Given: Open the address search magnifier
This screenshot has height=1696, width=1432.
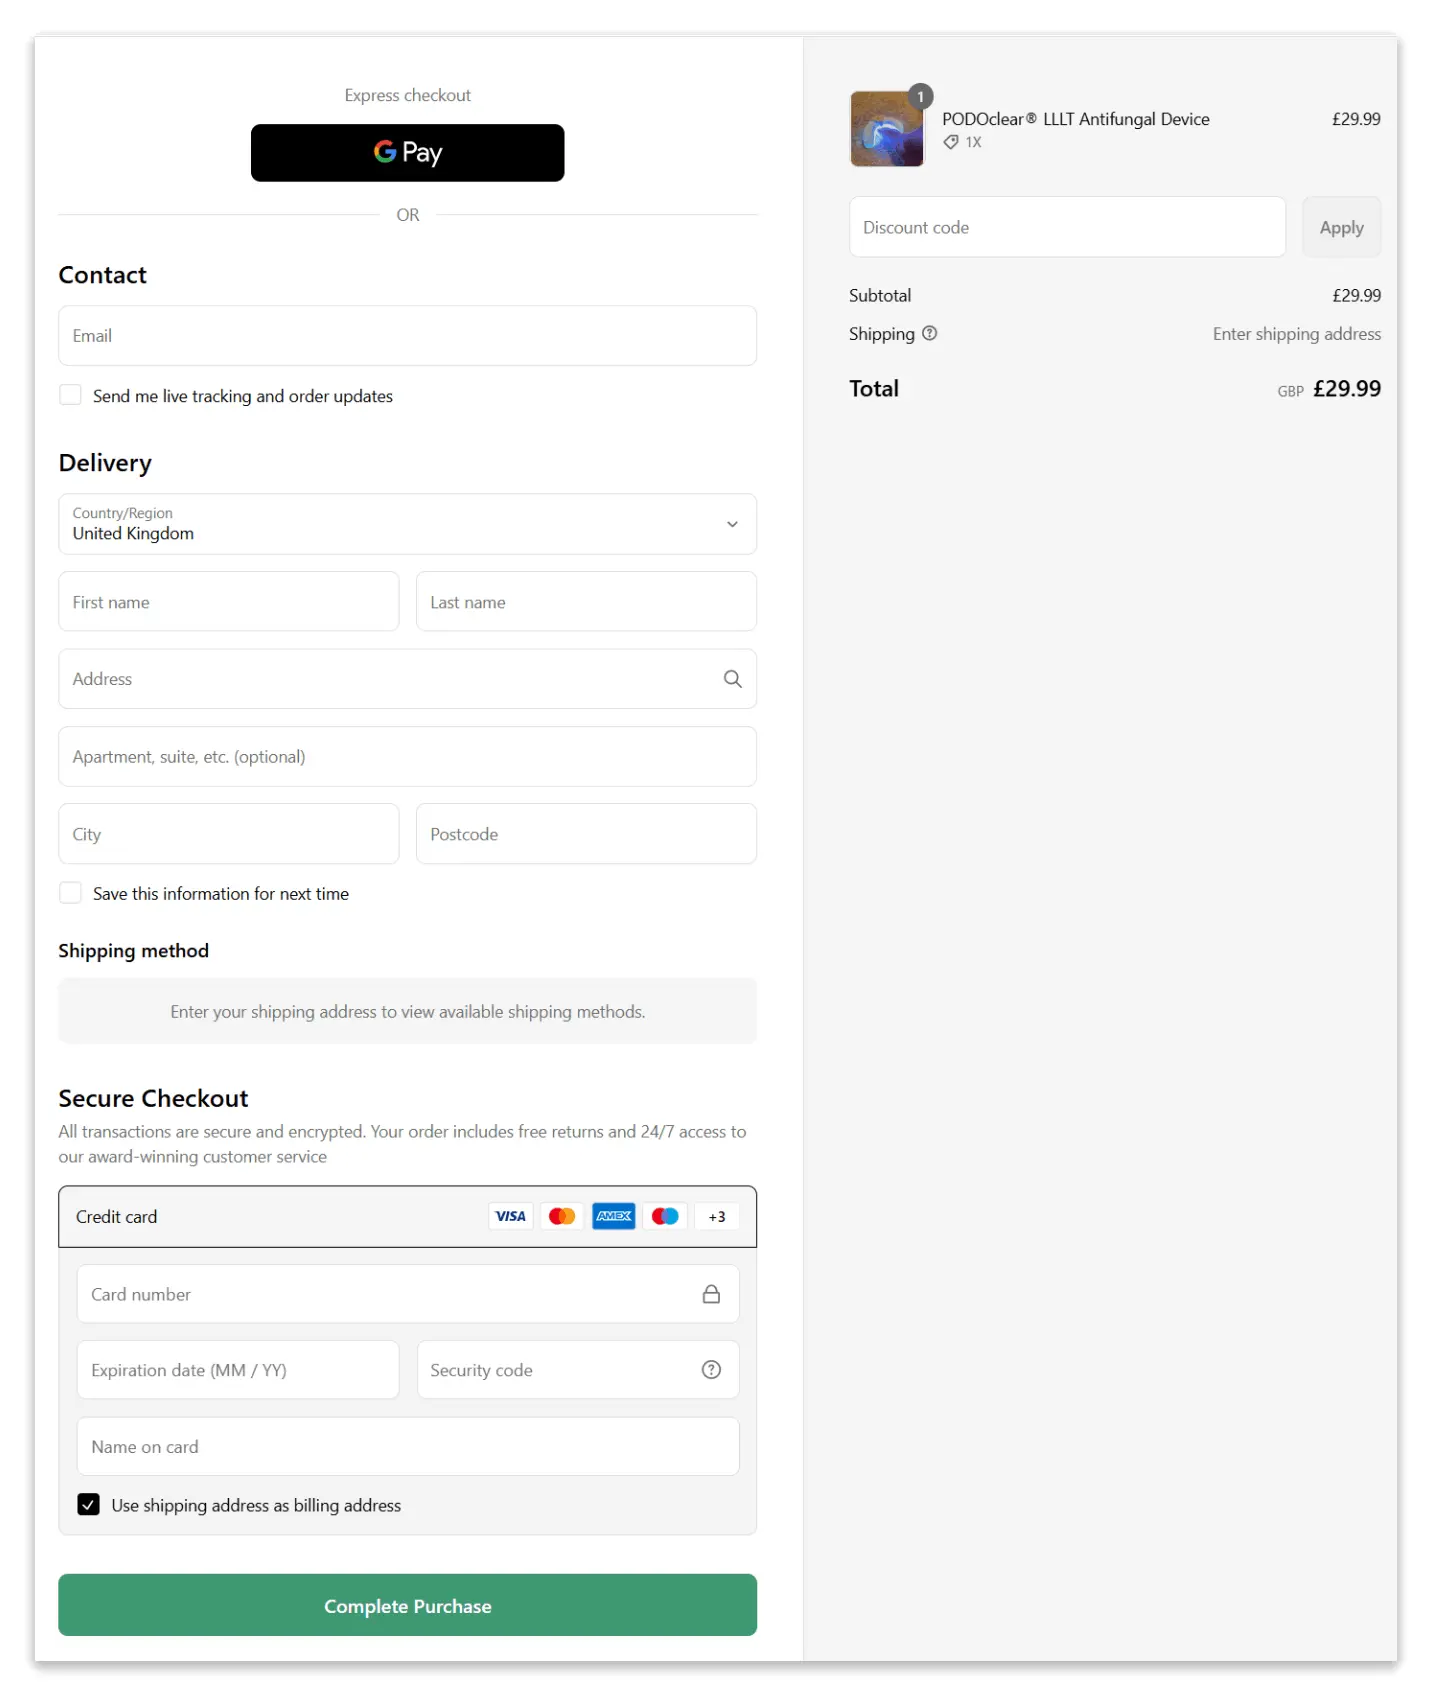Looking at the screenshot, I should pos(732,679).
